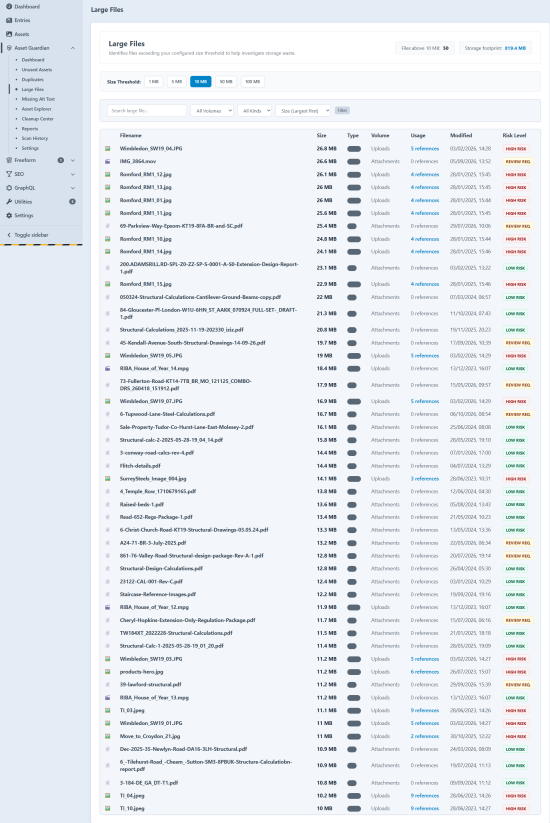Click the image icon beside Wimbledon_SW19_04.JPG
This screenshot has width=550, height=823.
pyautogui.click(x=108, y=149)
